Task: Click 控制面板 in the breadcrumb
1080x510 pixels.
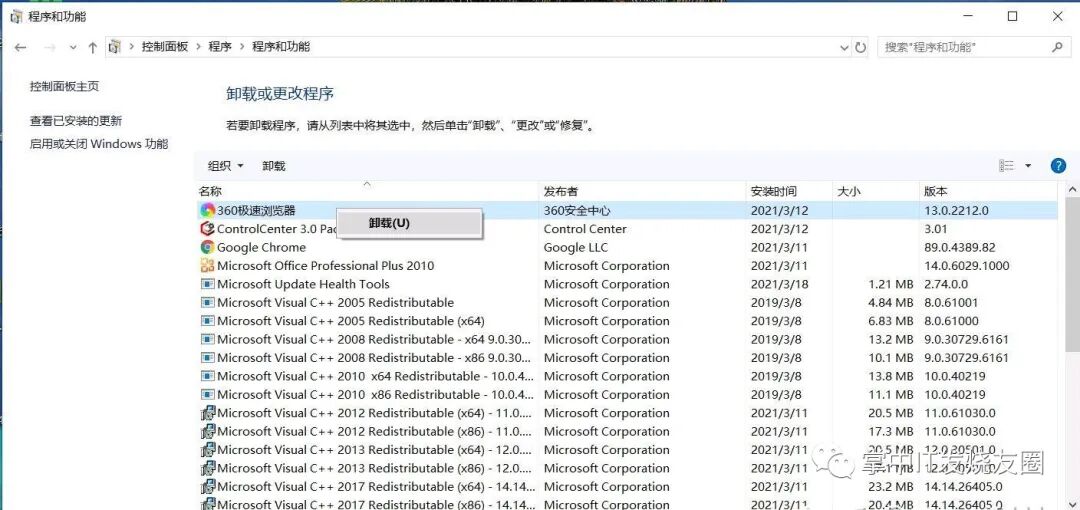Action: pyautogui.click(x=165, y=47)
